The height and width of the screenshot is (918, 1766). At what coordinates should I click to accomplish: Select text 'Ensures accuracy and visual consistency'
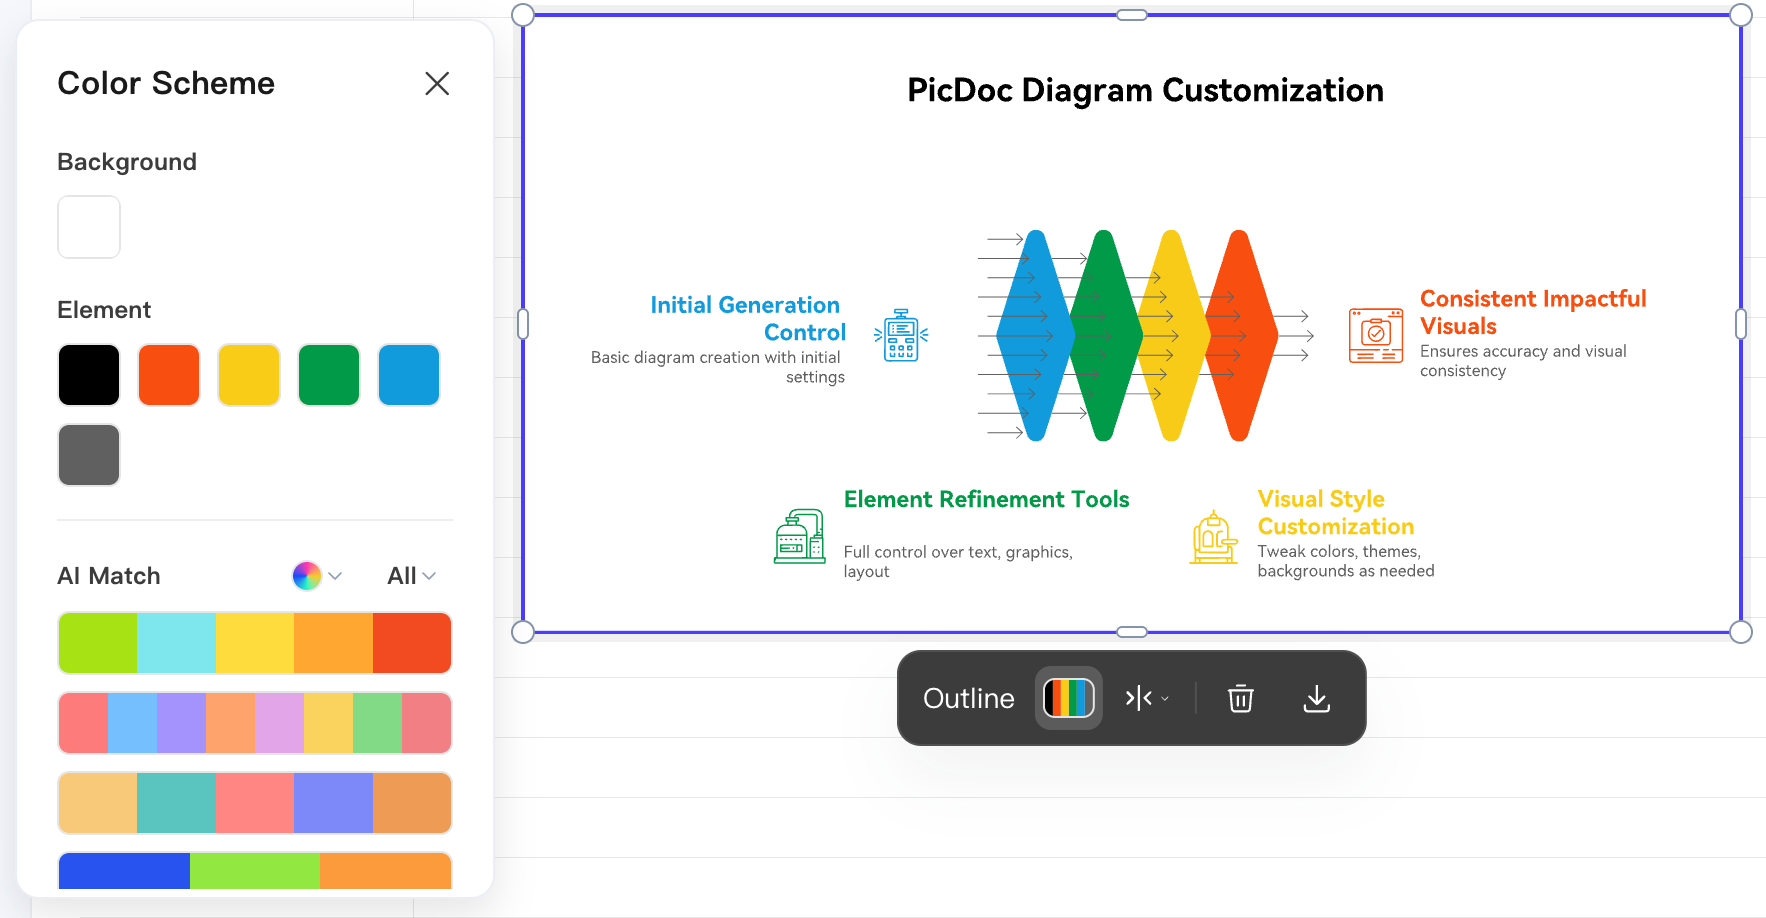[1523, 361]
